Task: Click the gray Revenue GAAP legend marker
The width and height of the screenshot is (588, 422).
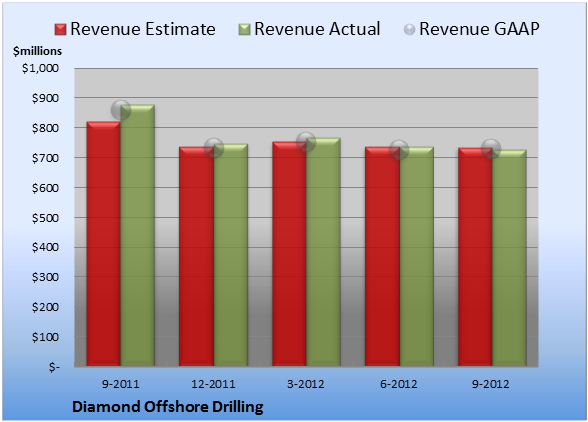Action: pyautogui.click(x=409, y=30)
